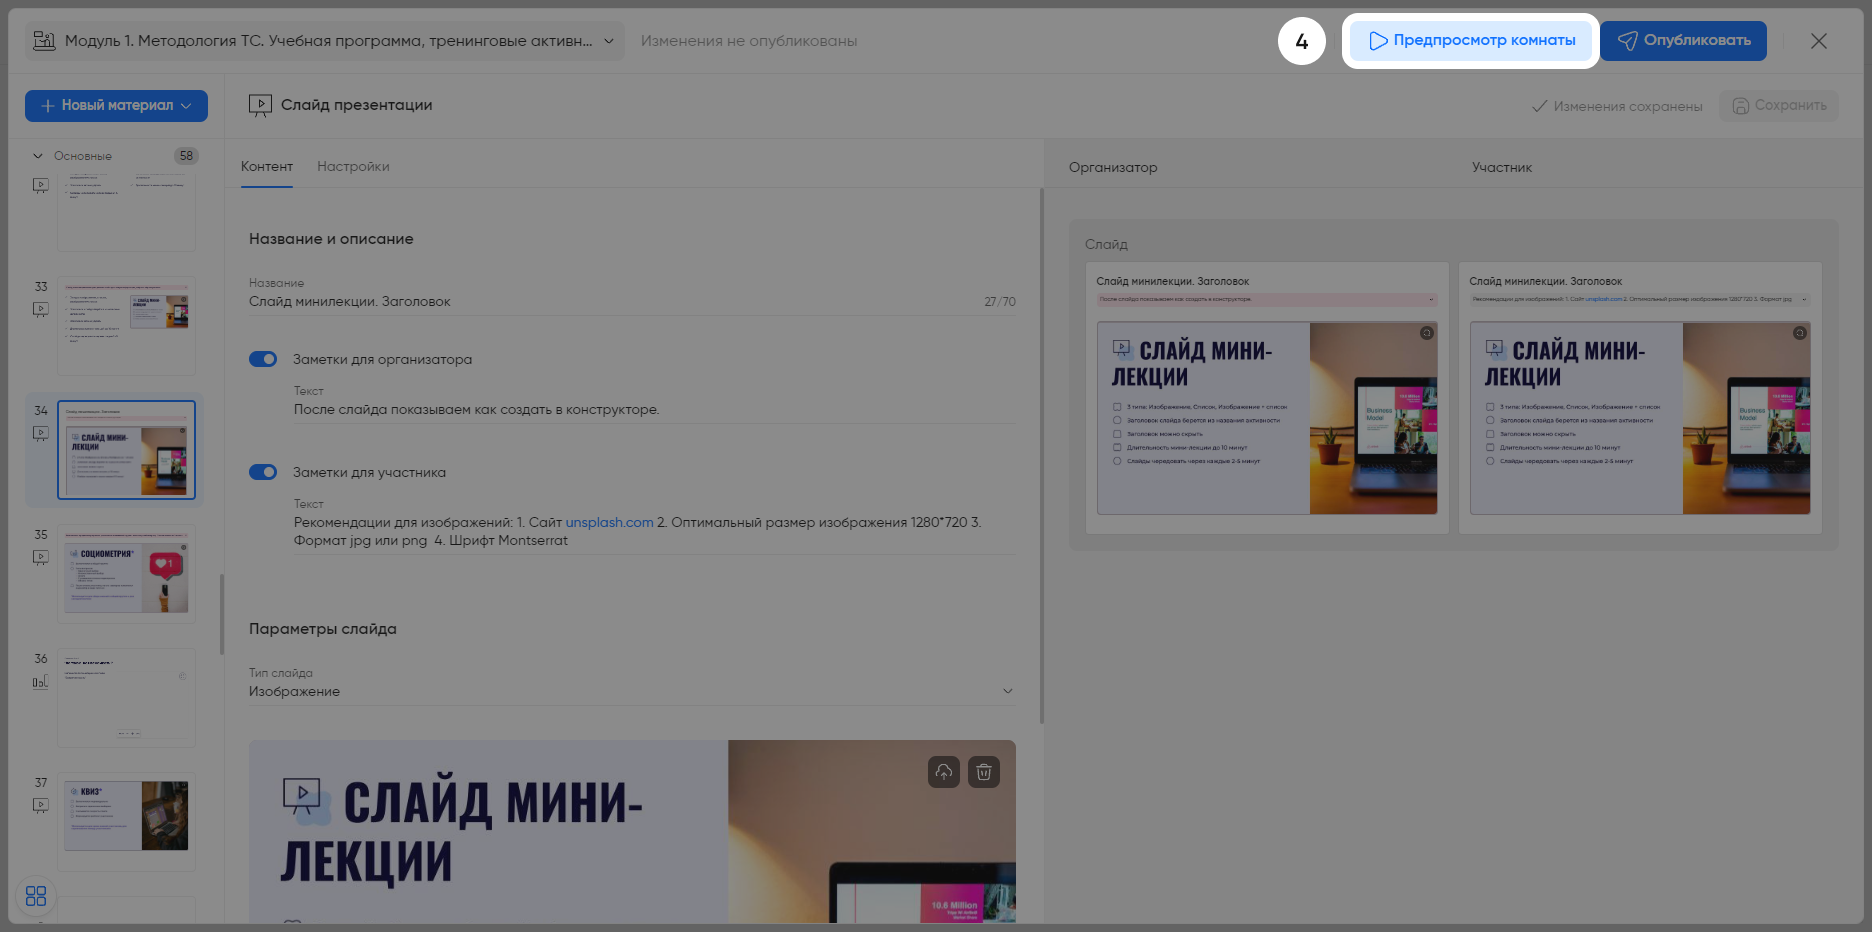The image size is (1872, 932).
Task: Click the 'Название и описание' heading
Action: click(331, 239)
